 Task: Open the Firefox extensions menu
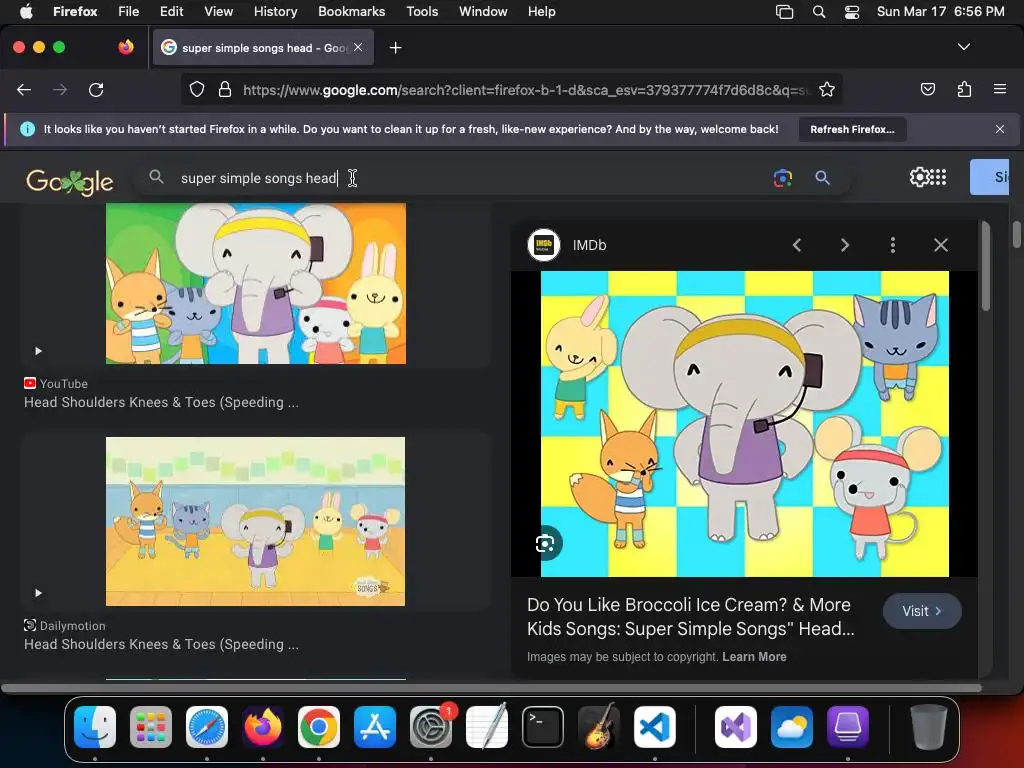pos(964,89)
